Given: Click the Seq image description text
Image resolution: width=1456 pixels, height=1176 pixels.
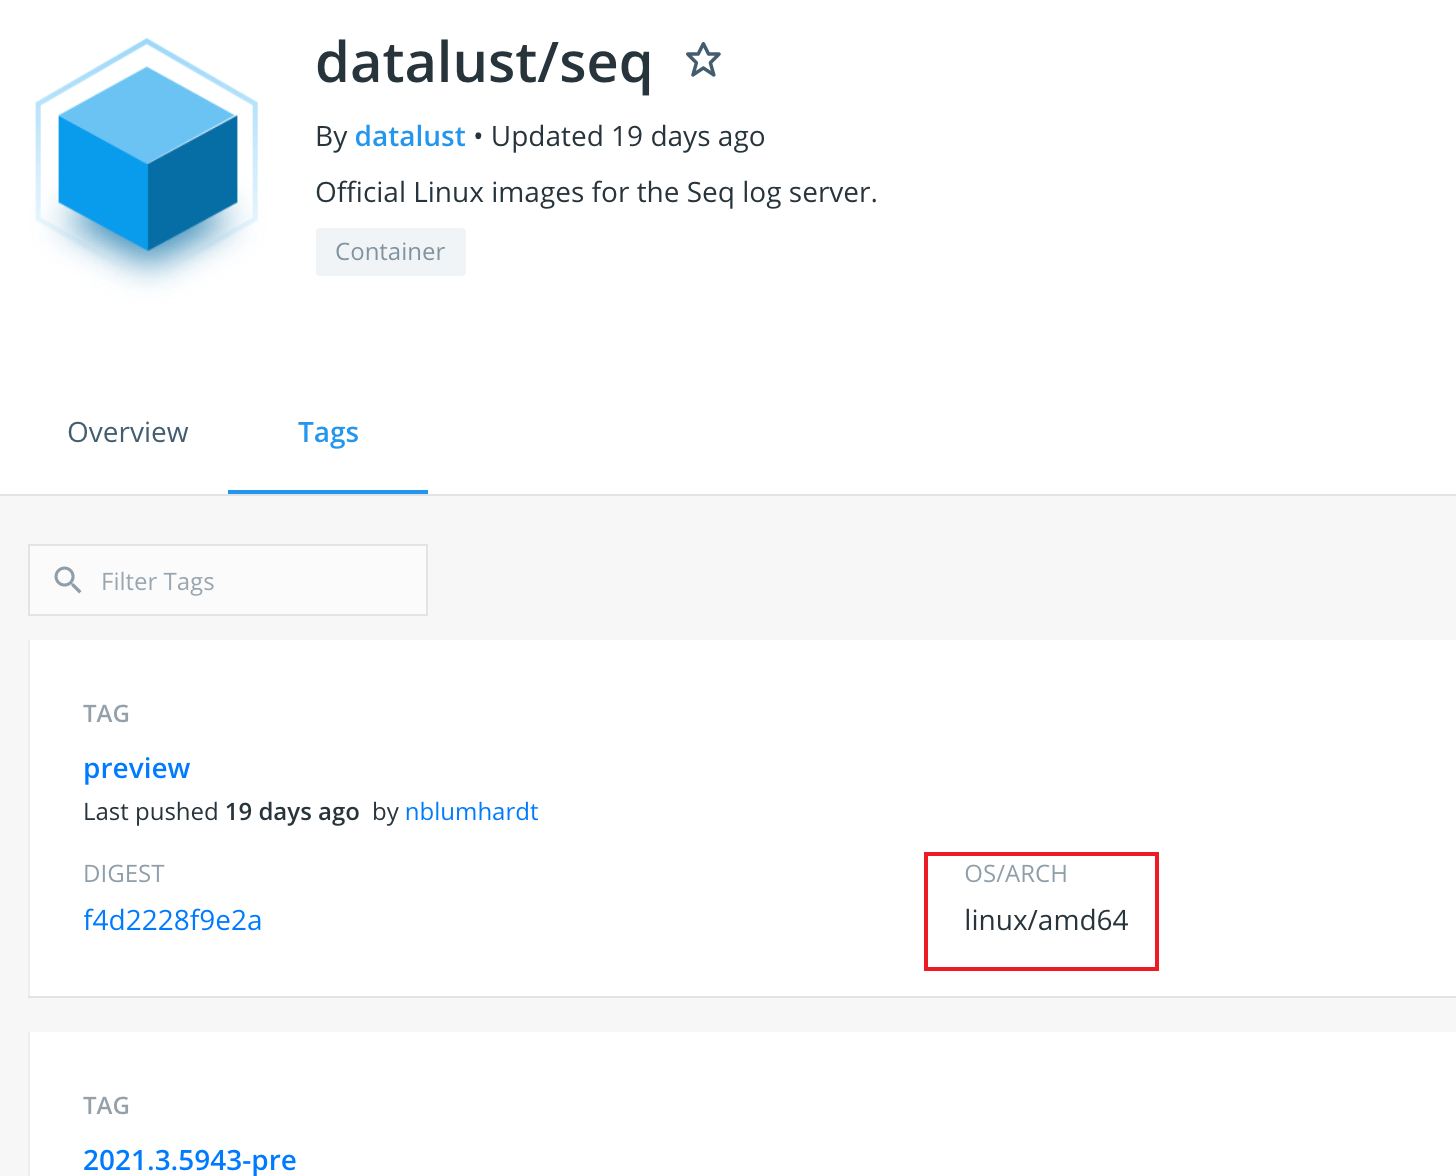Looking at the screenshot, I should (596, 191).
